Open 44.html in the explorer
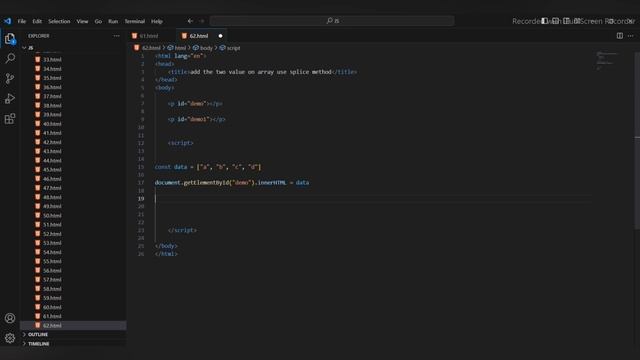The height and width of the screenshot is (360, 640). coord(52,160)
